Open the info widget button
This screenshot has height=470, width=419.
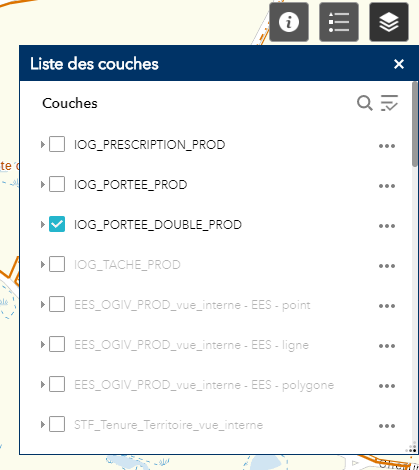pyautogui.click(x=289, y=22)
